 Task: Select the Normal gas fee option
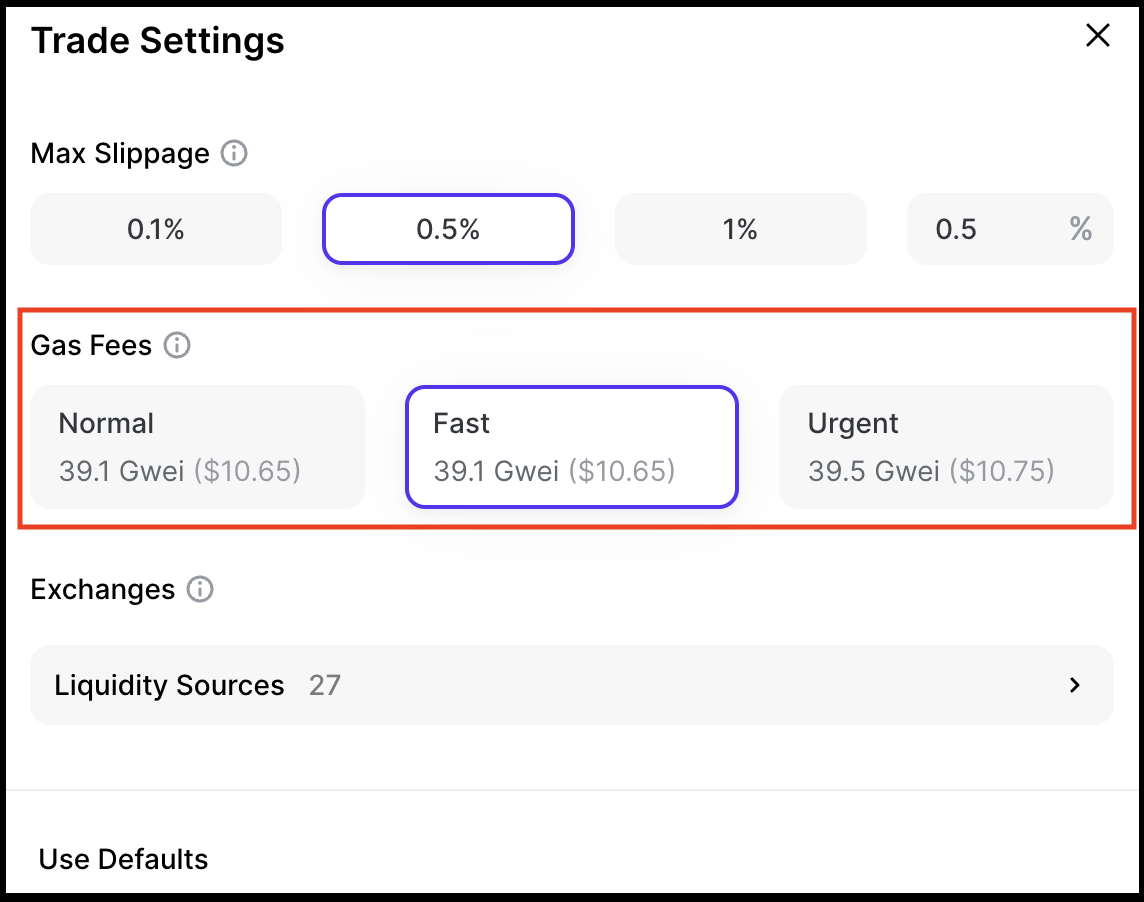coord(197,446)
